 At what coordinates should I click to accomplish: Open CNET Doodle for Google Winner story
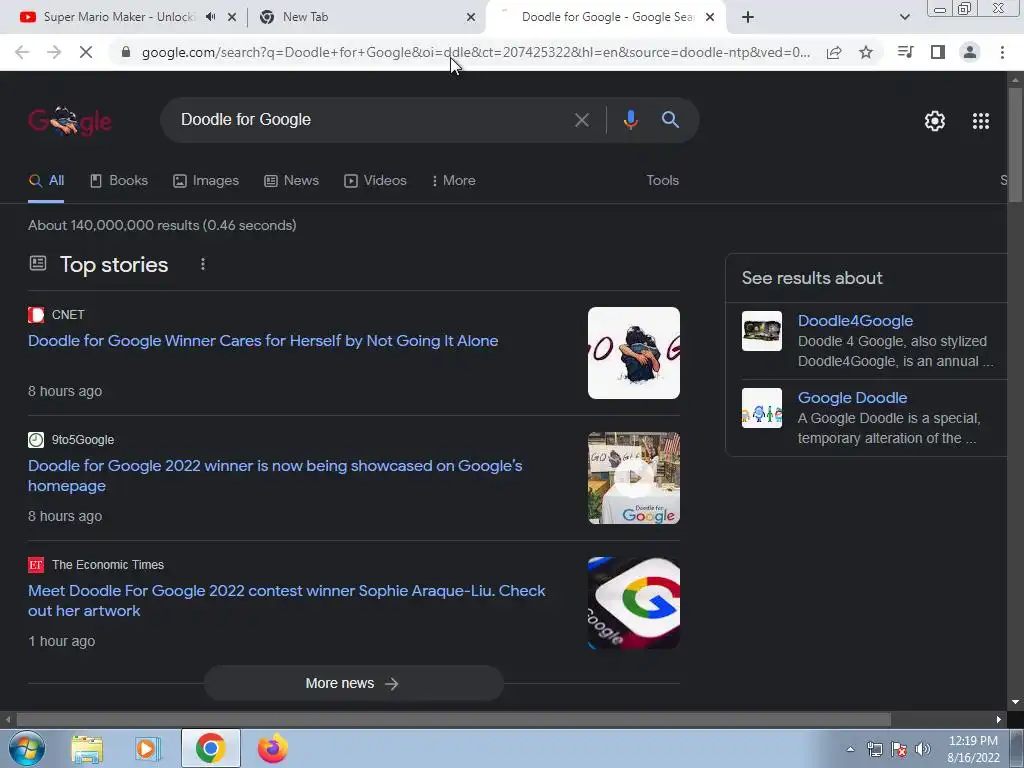tap(263, 341)
